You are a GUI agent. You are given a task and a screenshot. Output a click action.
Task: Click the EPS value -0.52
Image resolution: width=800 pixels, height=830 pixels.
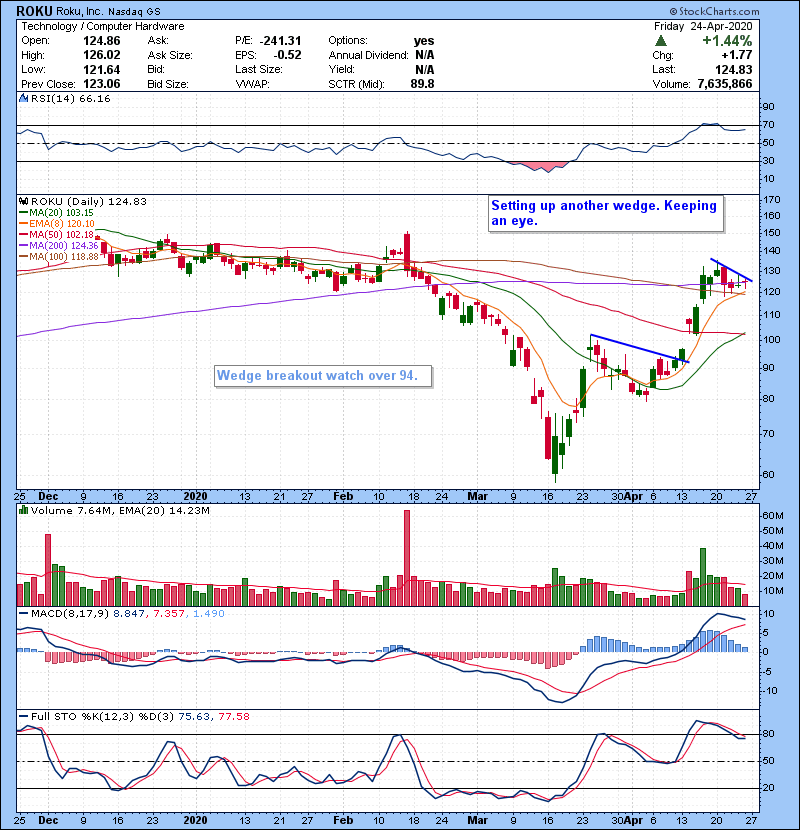pyautogui.click(x=287, y=55)
